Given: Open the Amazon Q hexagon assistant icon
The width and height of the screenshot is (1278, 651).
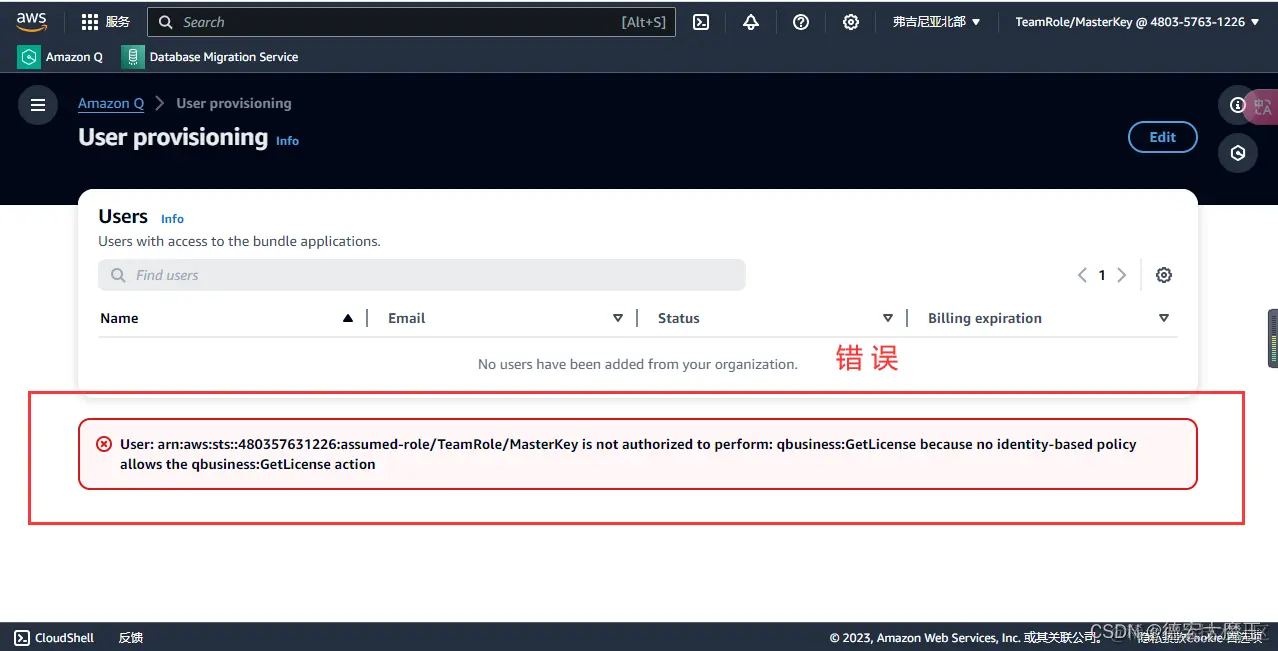Looking at the screenshot, I should [x=1237, y=153].
